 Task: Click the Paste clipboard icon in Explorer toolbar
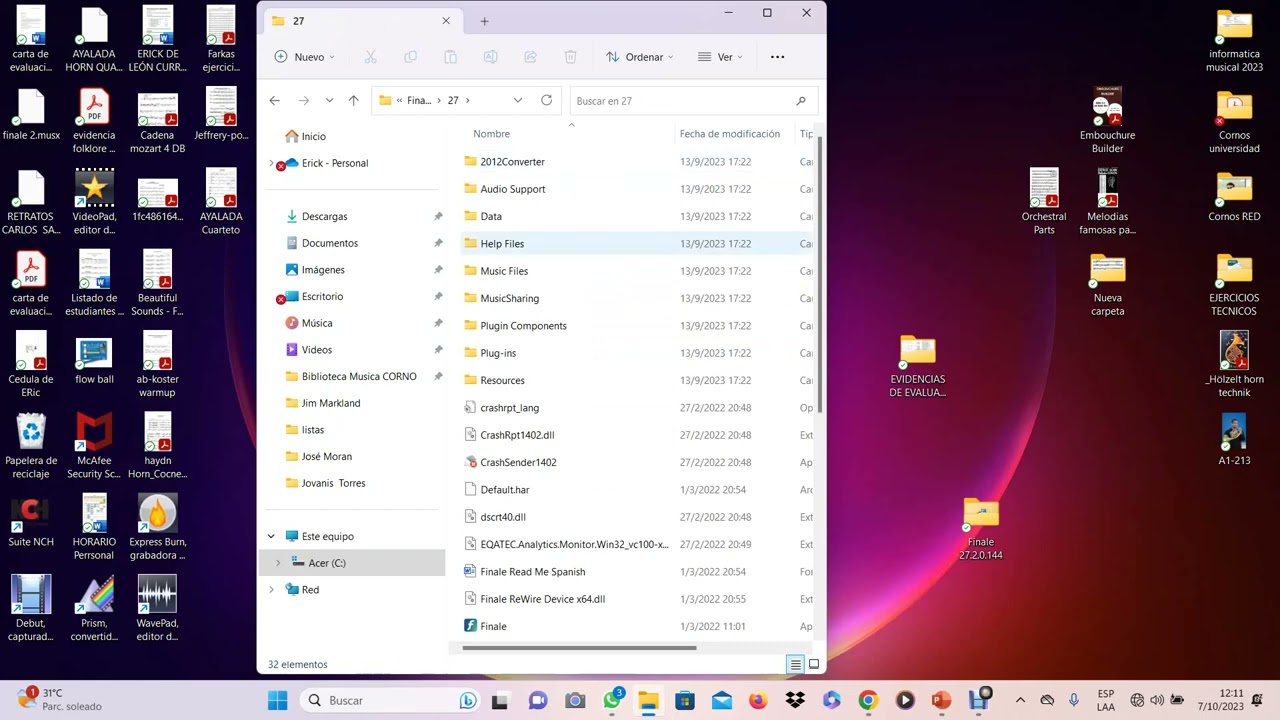point(450,57)
